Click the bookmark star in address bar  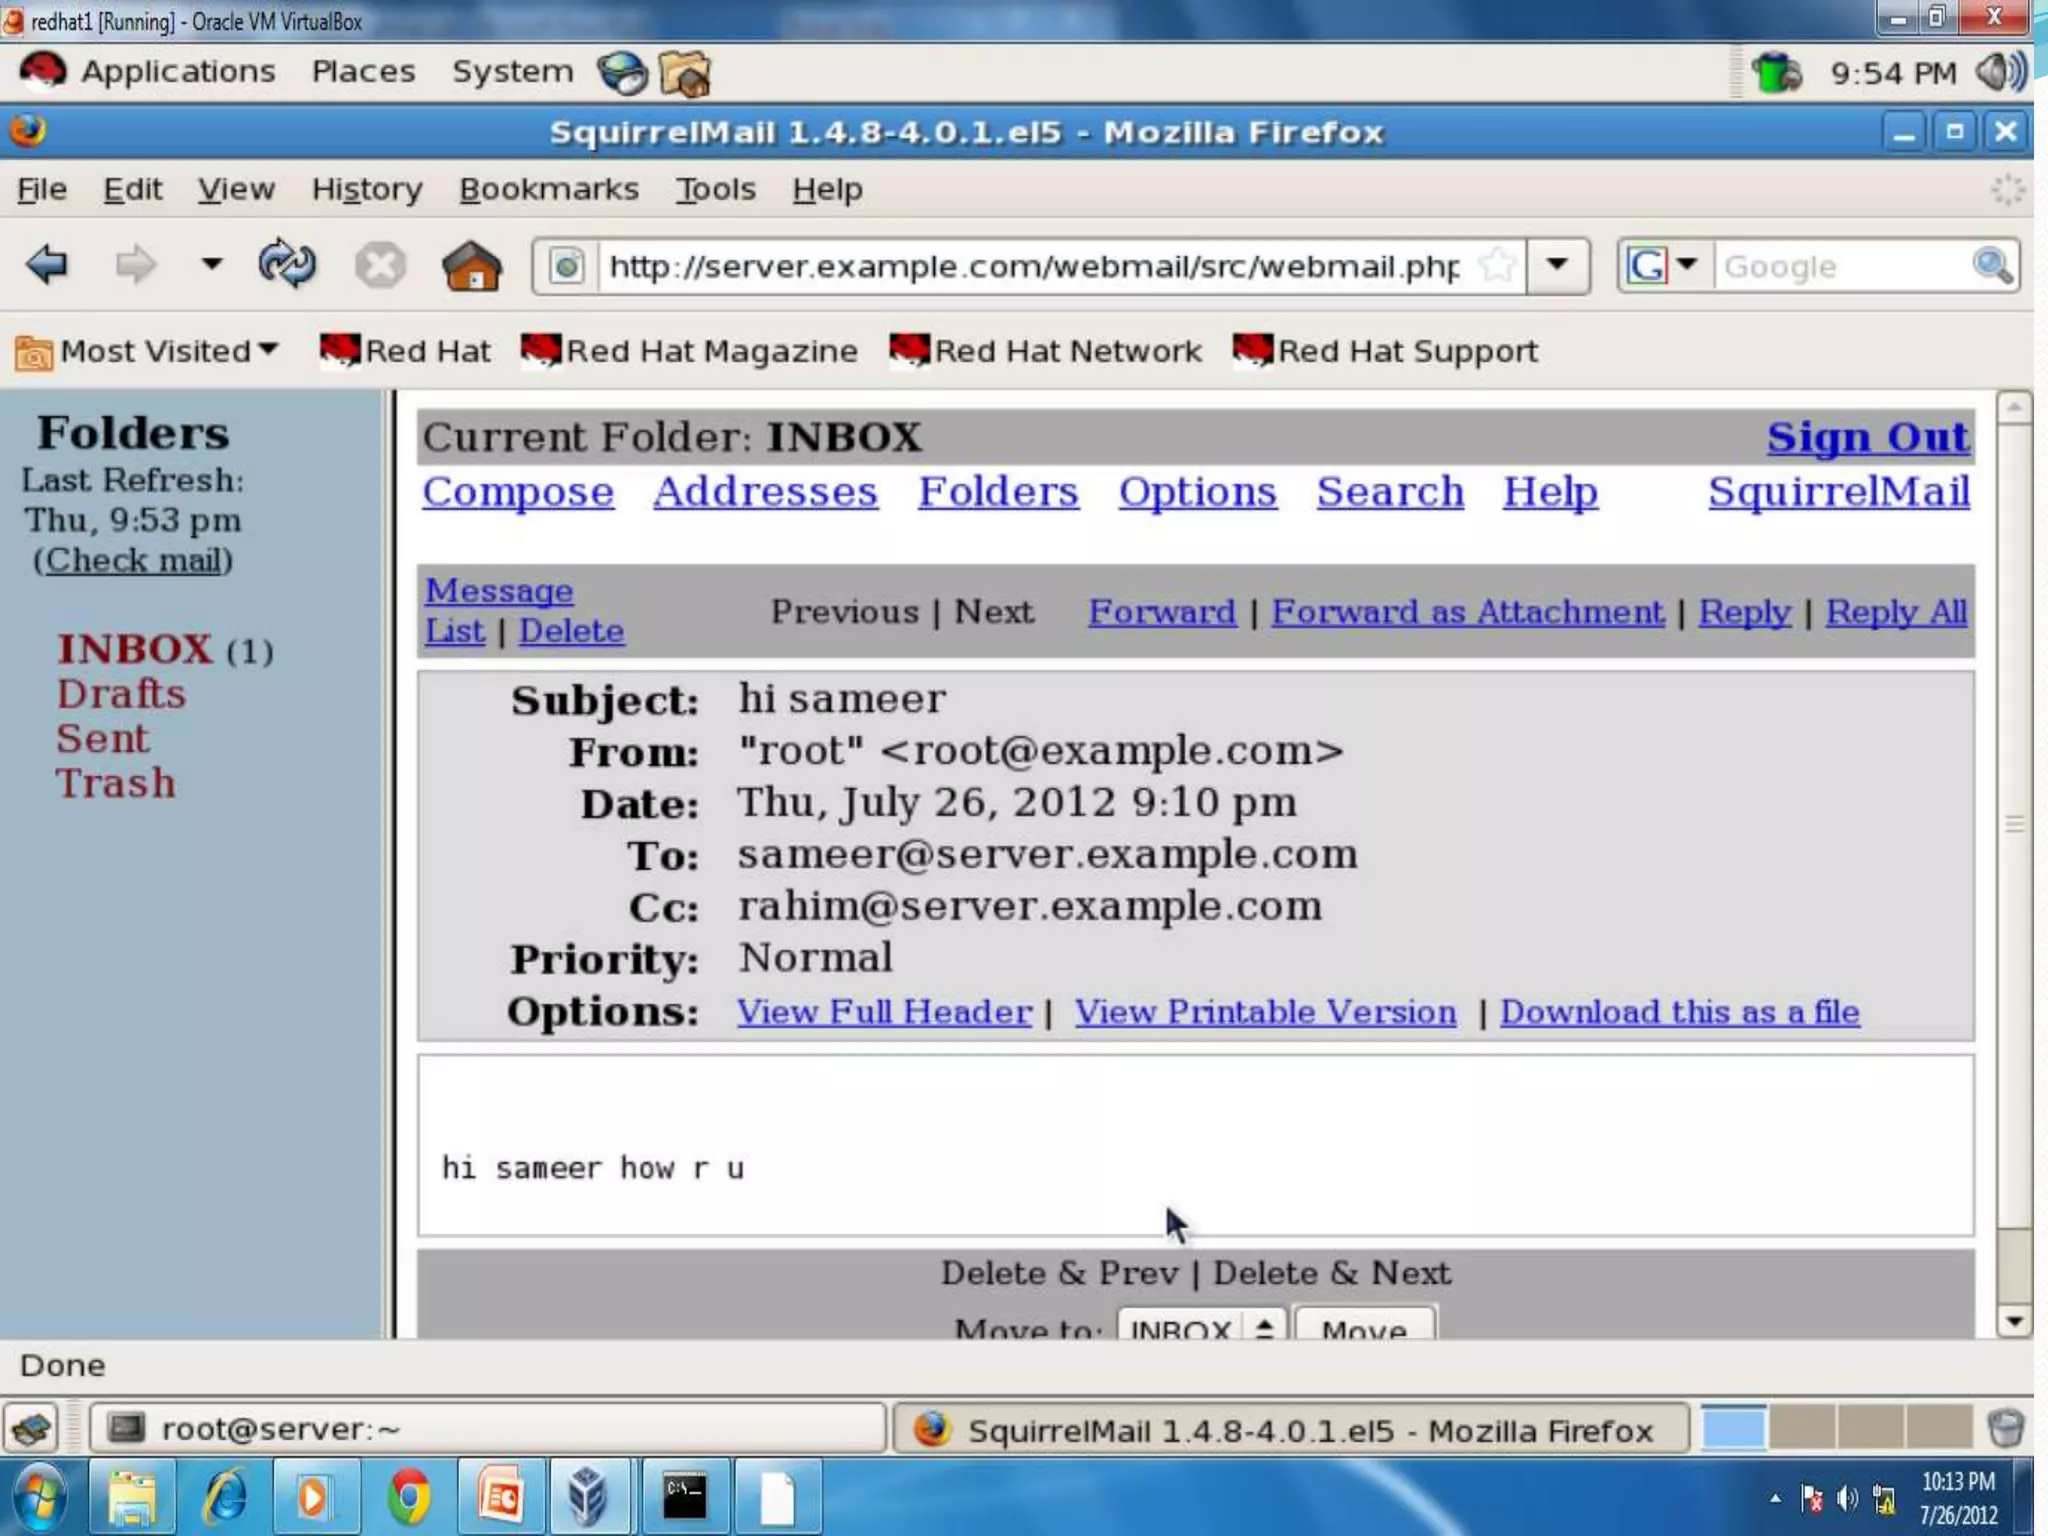(x=1497, y=266)
